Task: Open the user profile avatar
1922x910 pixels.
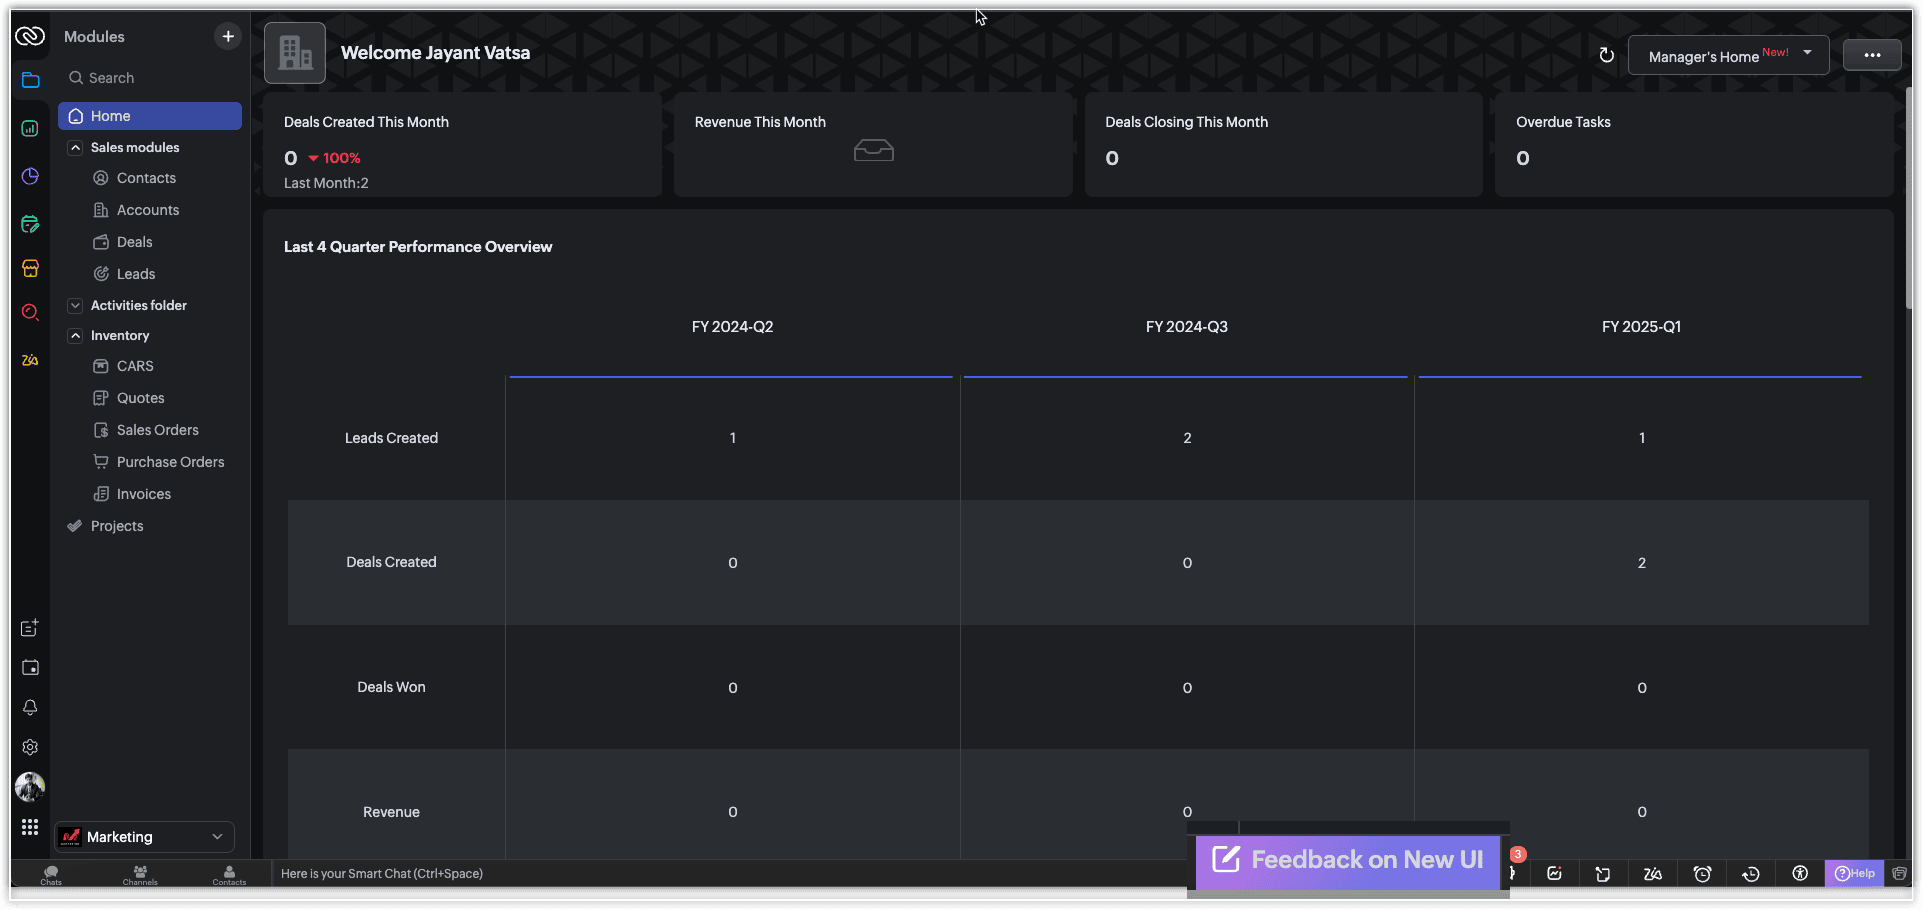Action: [x=30, y=787]
